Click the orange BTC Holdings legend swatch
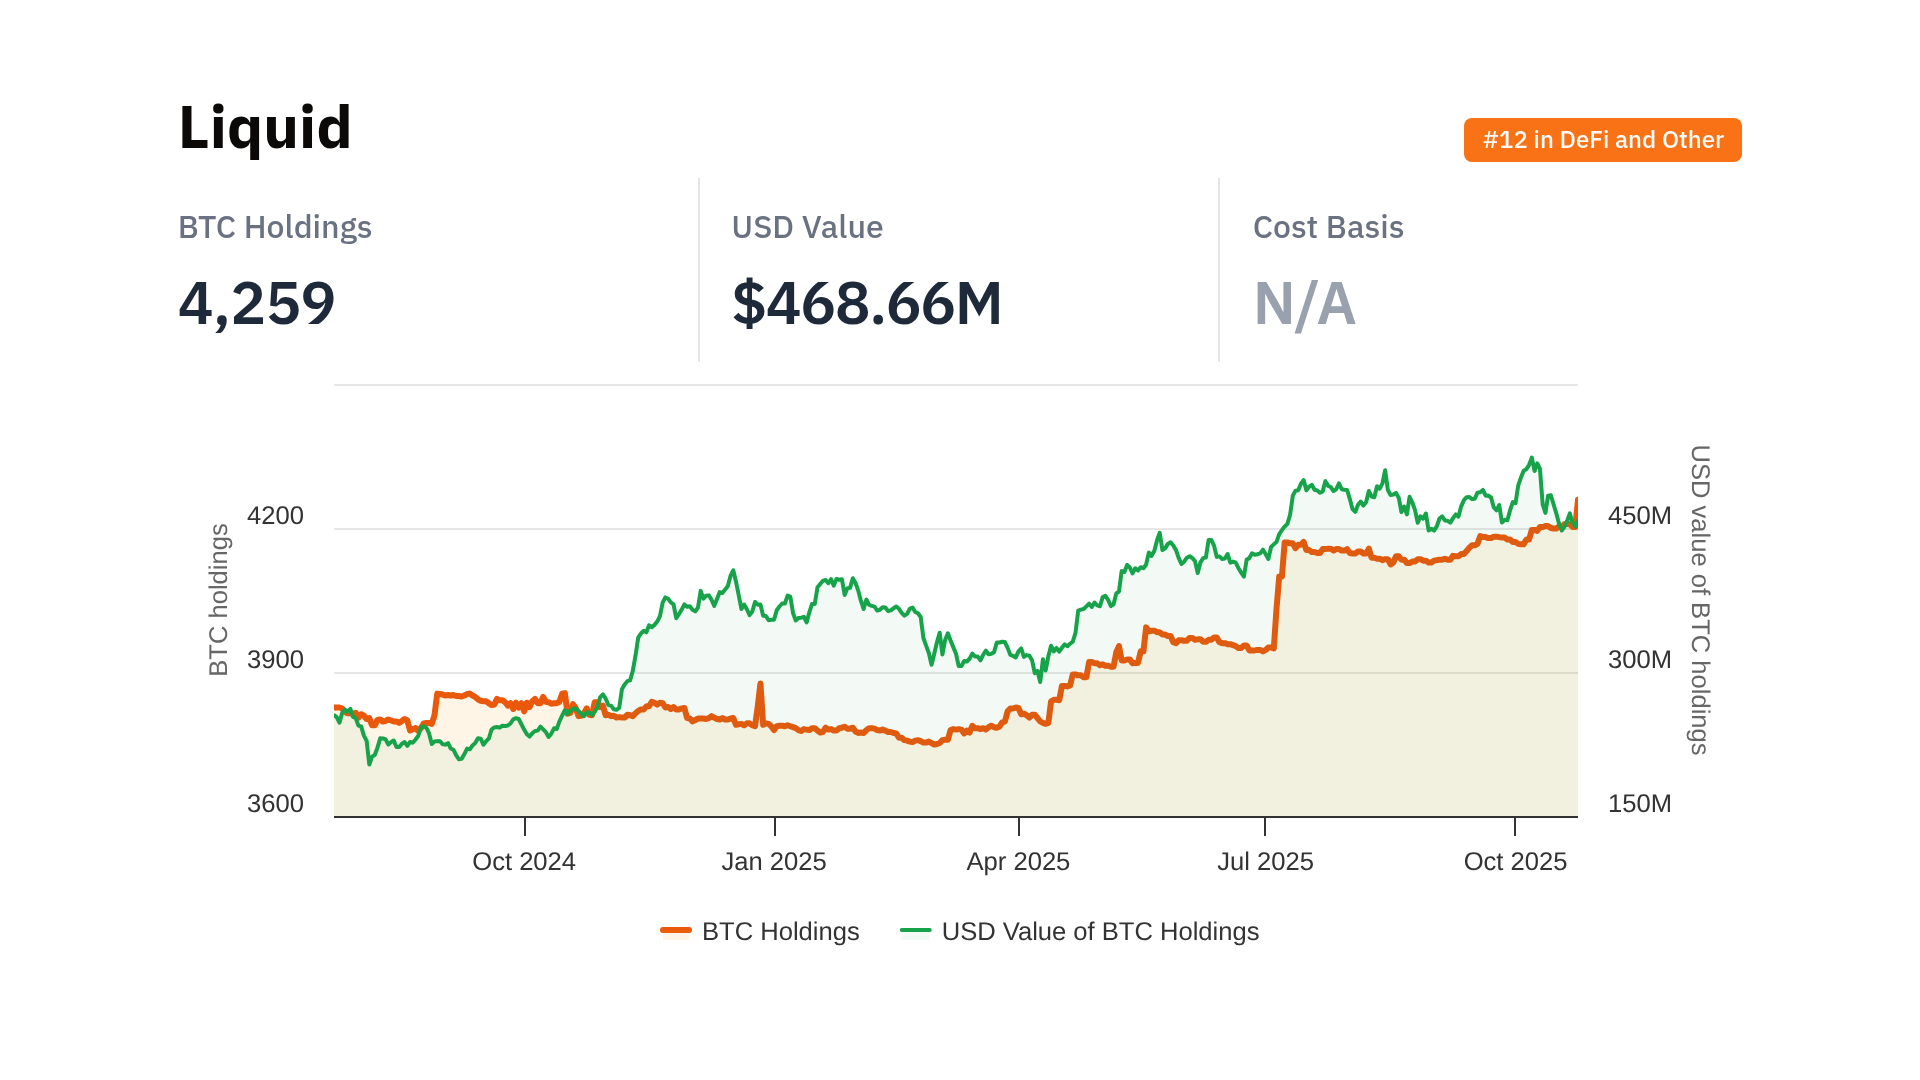Image resolution: width=1920 pixels, height=1080 pixels. pos(676,931)
